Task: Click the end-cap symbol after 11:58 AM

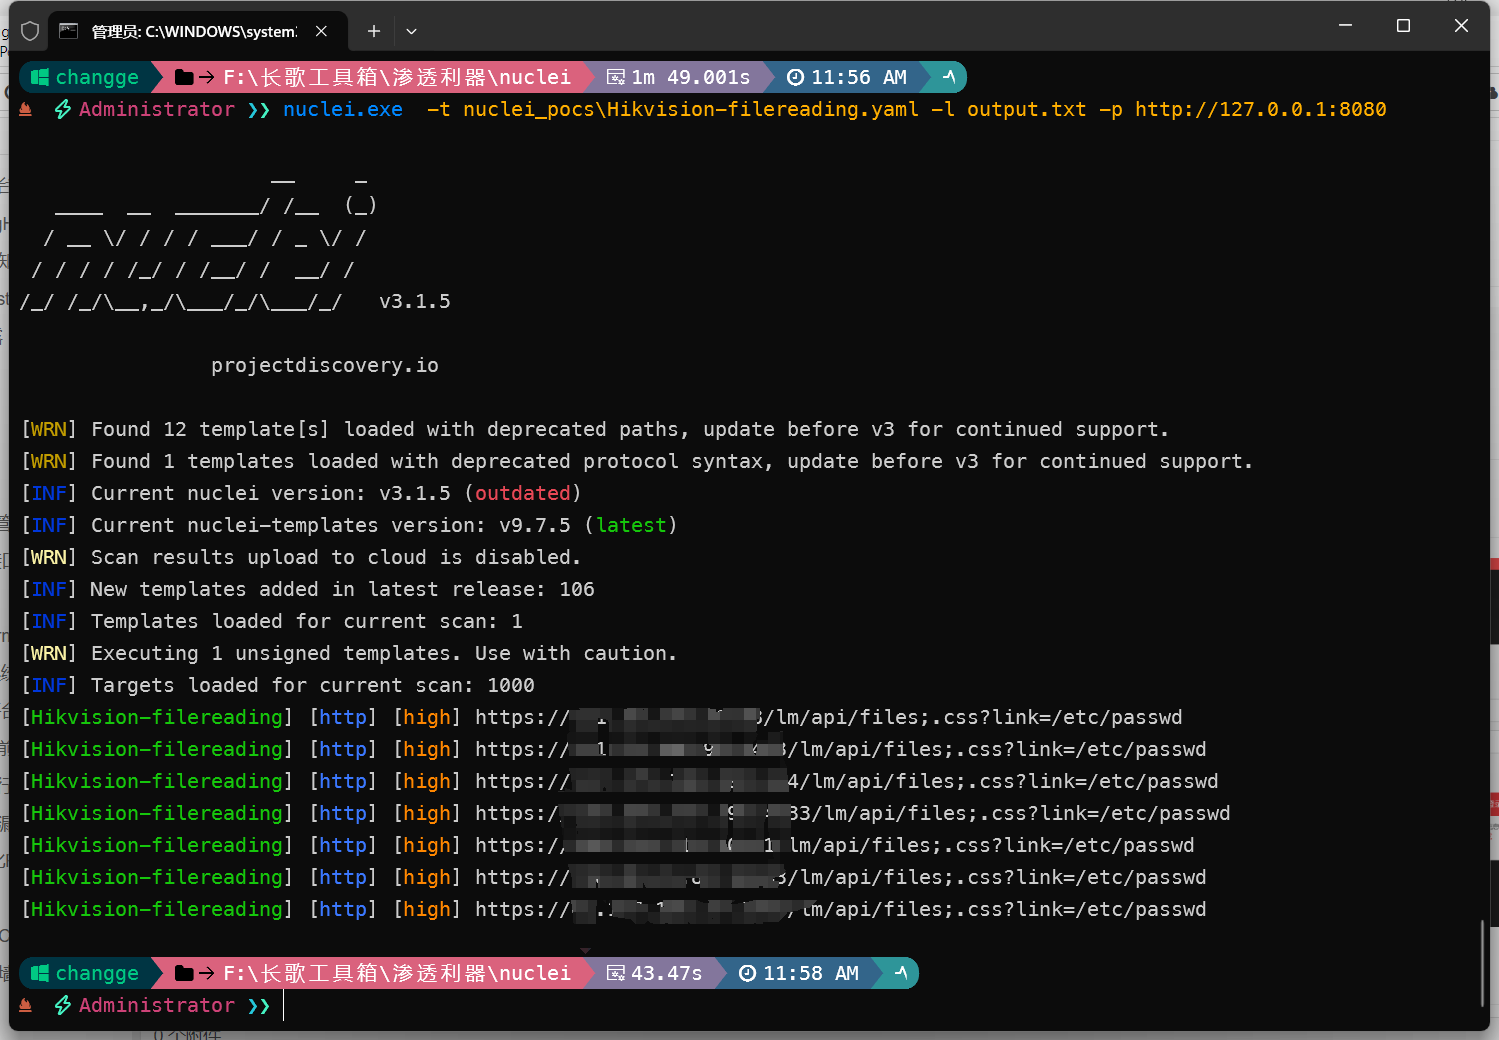Action: click(x=901, y=973)
